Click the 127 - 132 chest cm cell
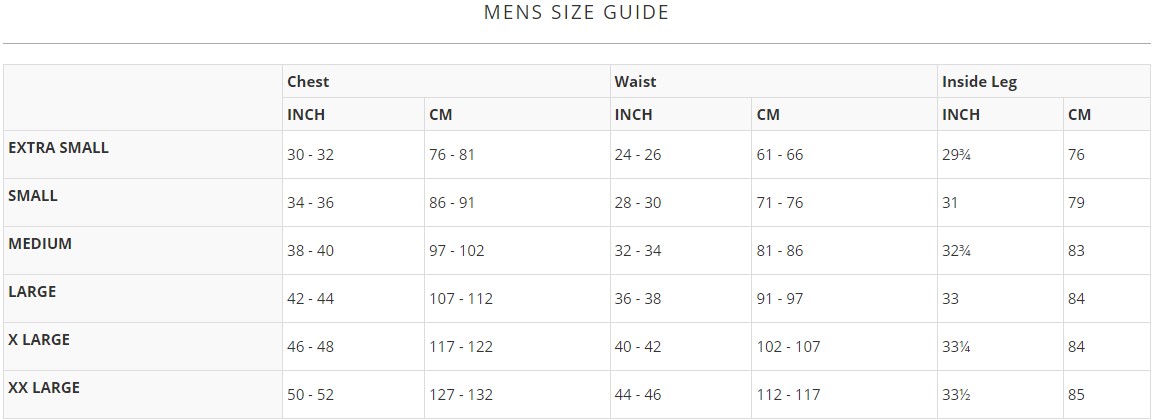The image size is (1152, 420). (461, 395)
